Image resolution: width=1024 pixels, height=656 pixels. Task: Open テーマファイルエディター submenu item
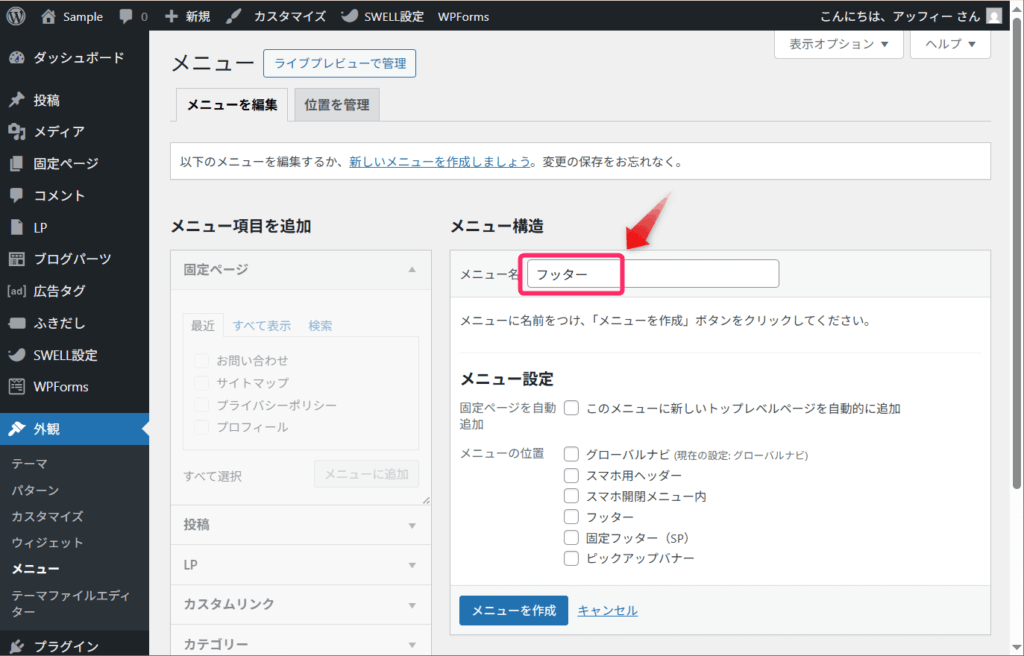coord(71,603)
